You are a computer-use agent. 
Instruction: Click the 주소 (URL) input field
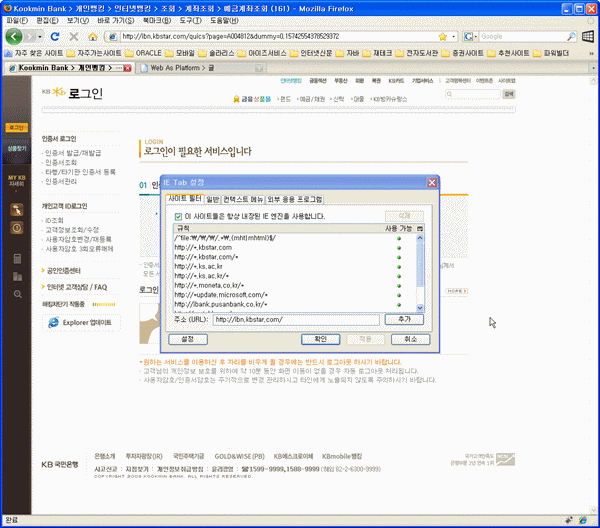[x=296, y=319]
